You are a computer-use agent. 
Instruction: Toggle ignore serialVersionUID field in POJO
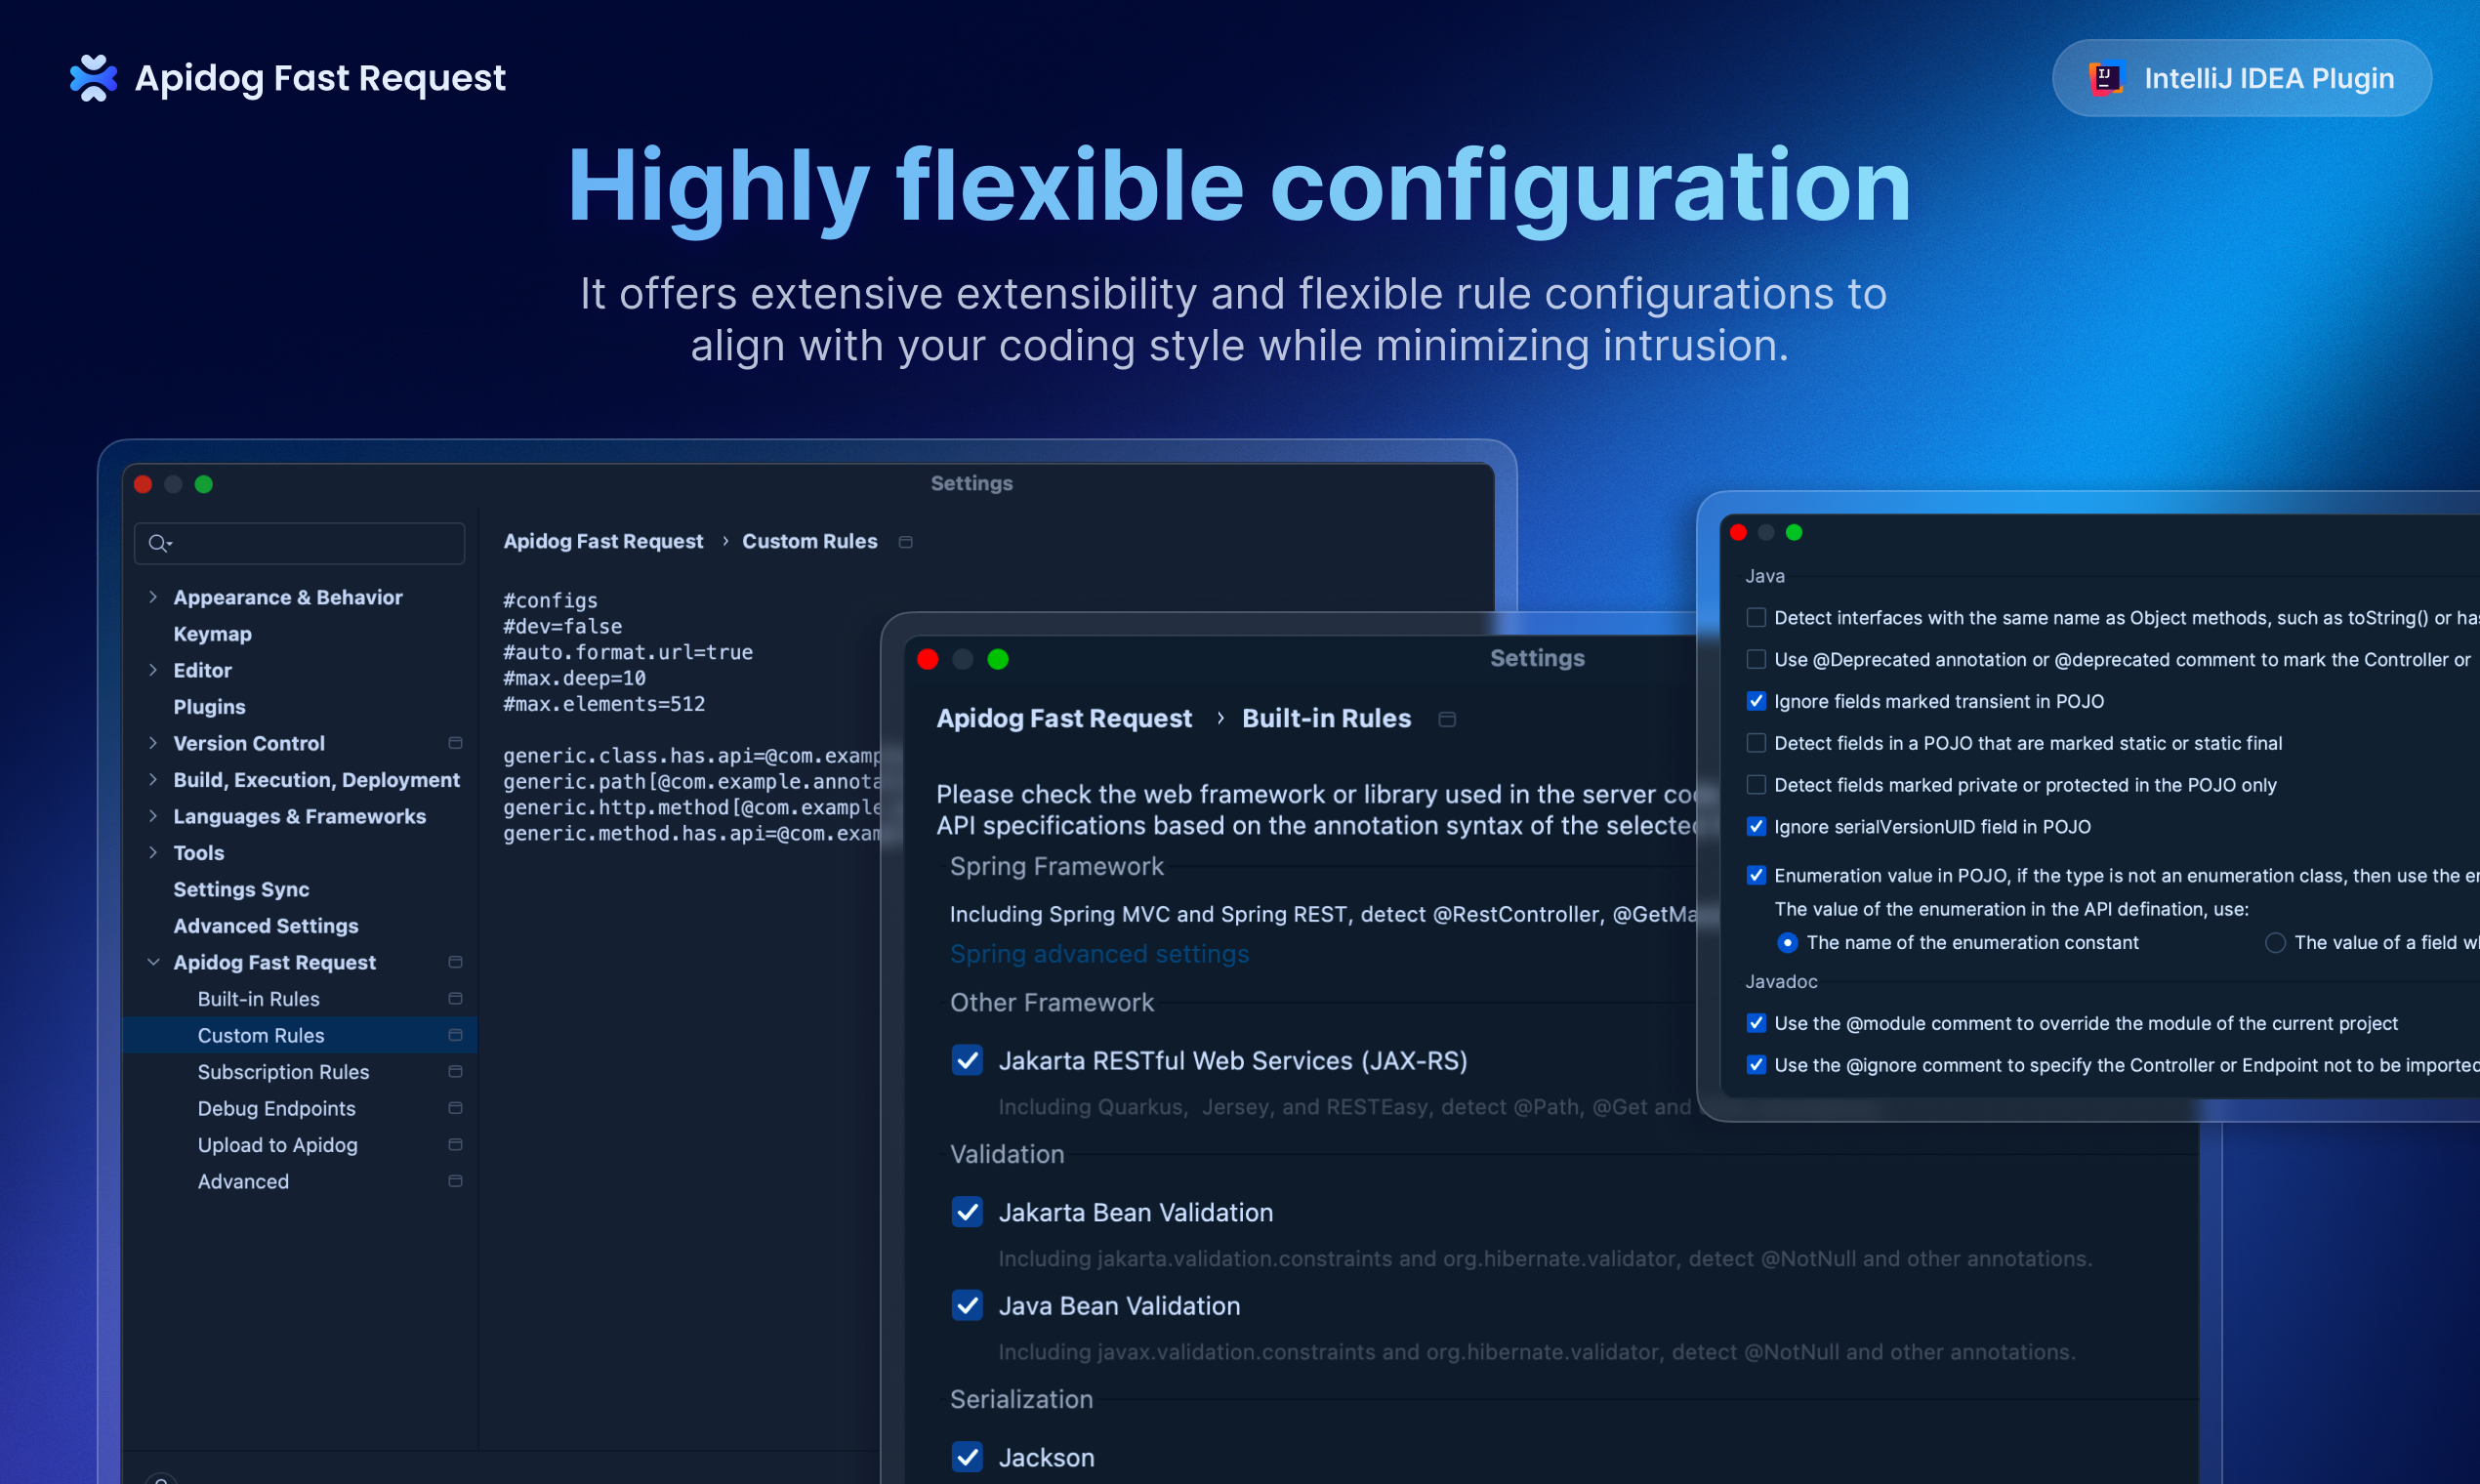(1756, 826)
